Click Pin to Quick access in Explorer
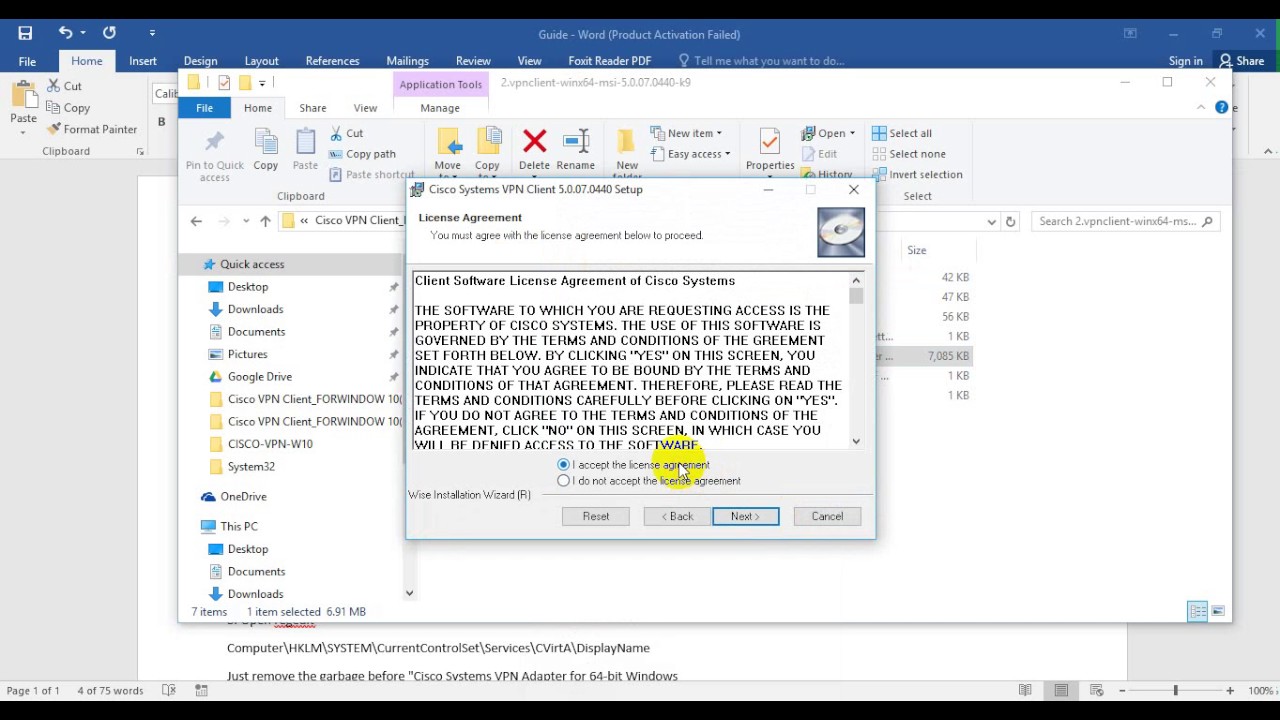The height and width of the screenshot is (720, 1280). click(x=214, y=155)
